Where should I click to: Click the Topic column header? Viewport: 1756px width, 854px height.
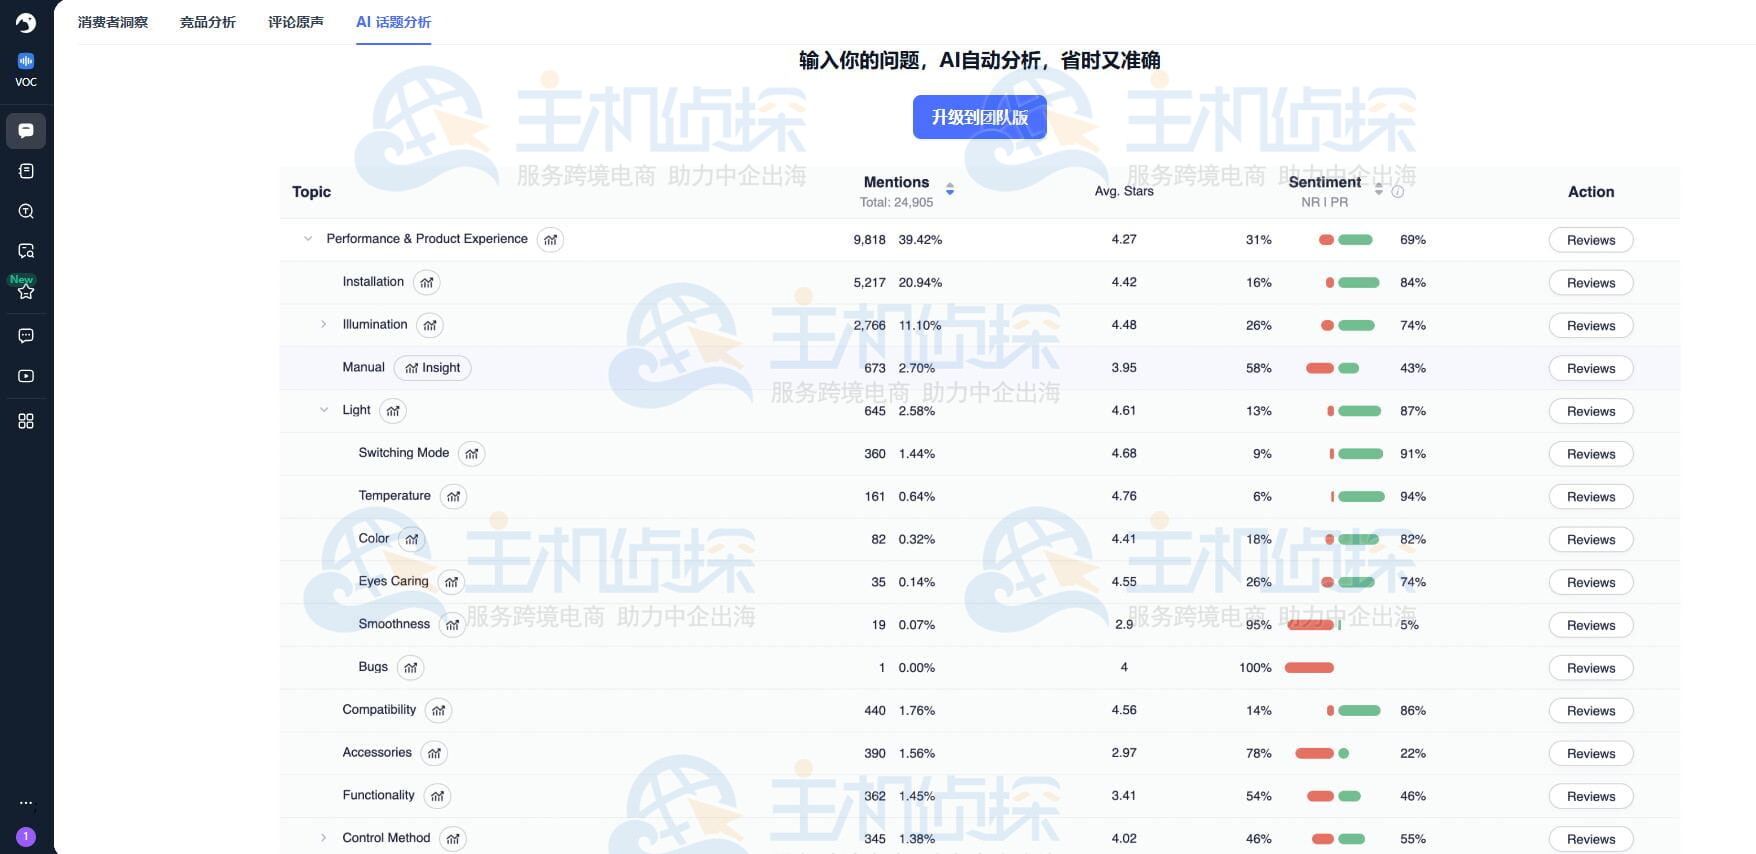click(x=311, y=192)
